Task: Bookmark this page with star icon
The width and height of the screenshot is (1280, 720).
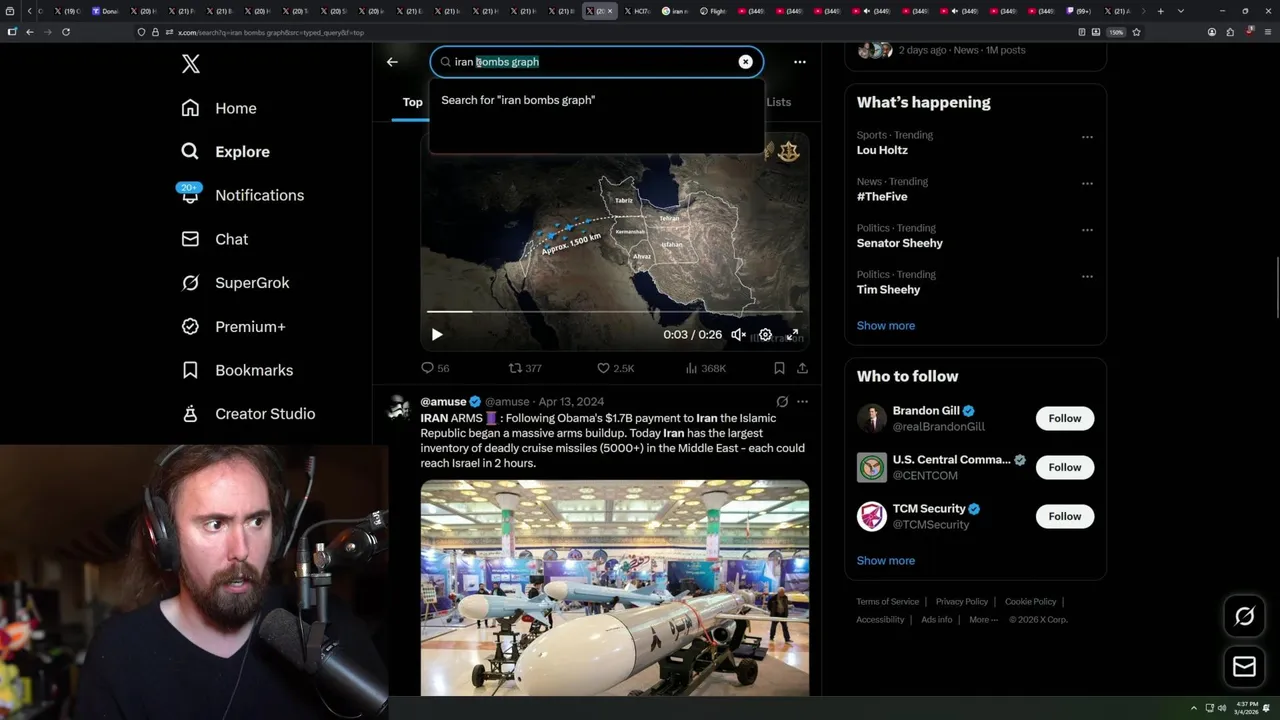Action: tap(1136, 32)
